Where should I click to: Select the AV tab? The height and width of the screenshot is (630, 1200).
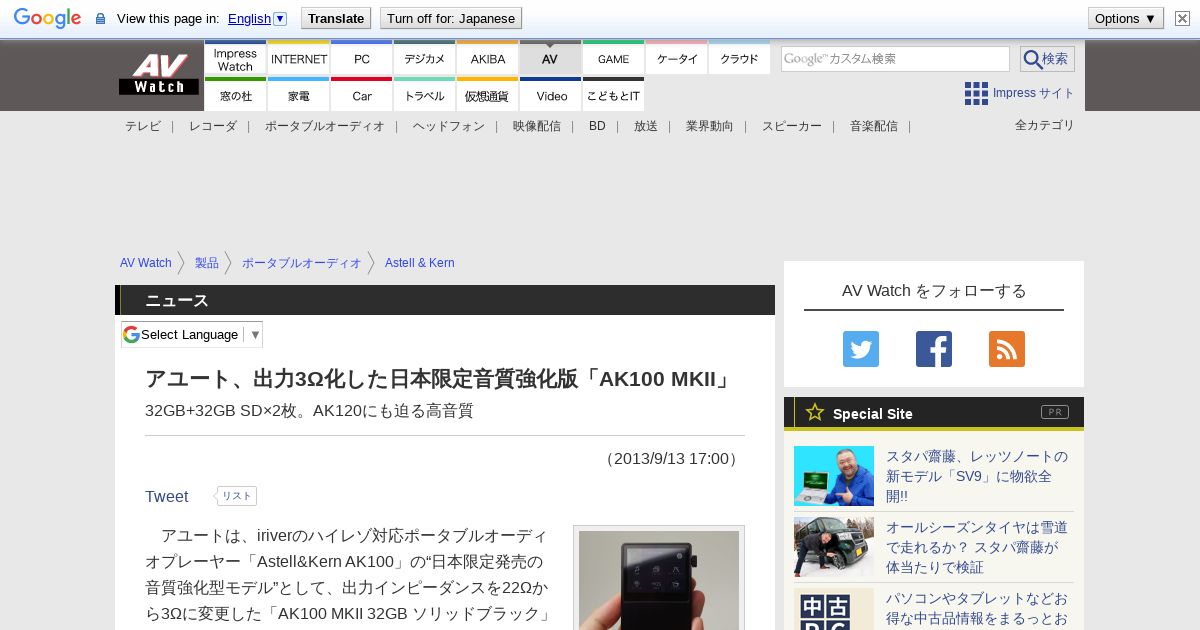click(550, 59)
